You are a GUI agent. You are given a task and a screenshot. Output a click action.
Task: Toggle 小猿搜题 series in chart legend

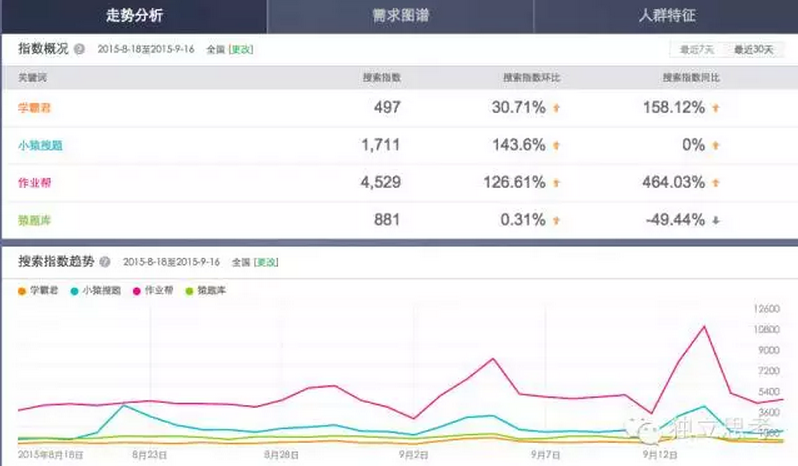(101, 290)
